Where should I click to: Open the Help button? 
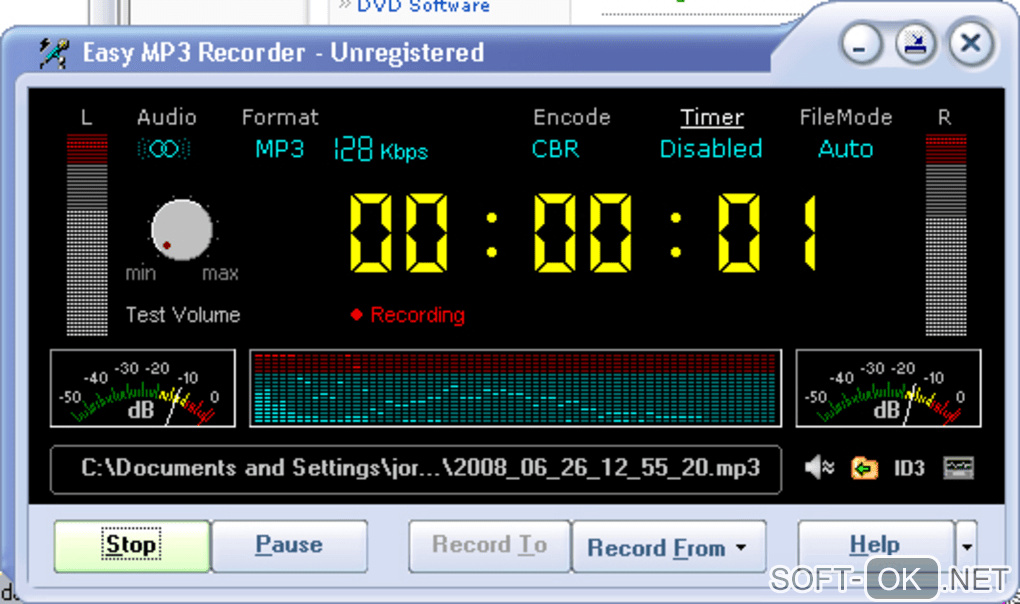[x=876, y=546]
